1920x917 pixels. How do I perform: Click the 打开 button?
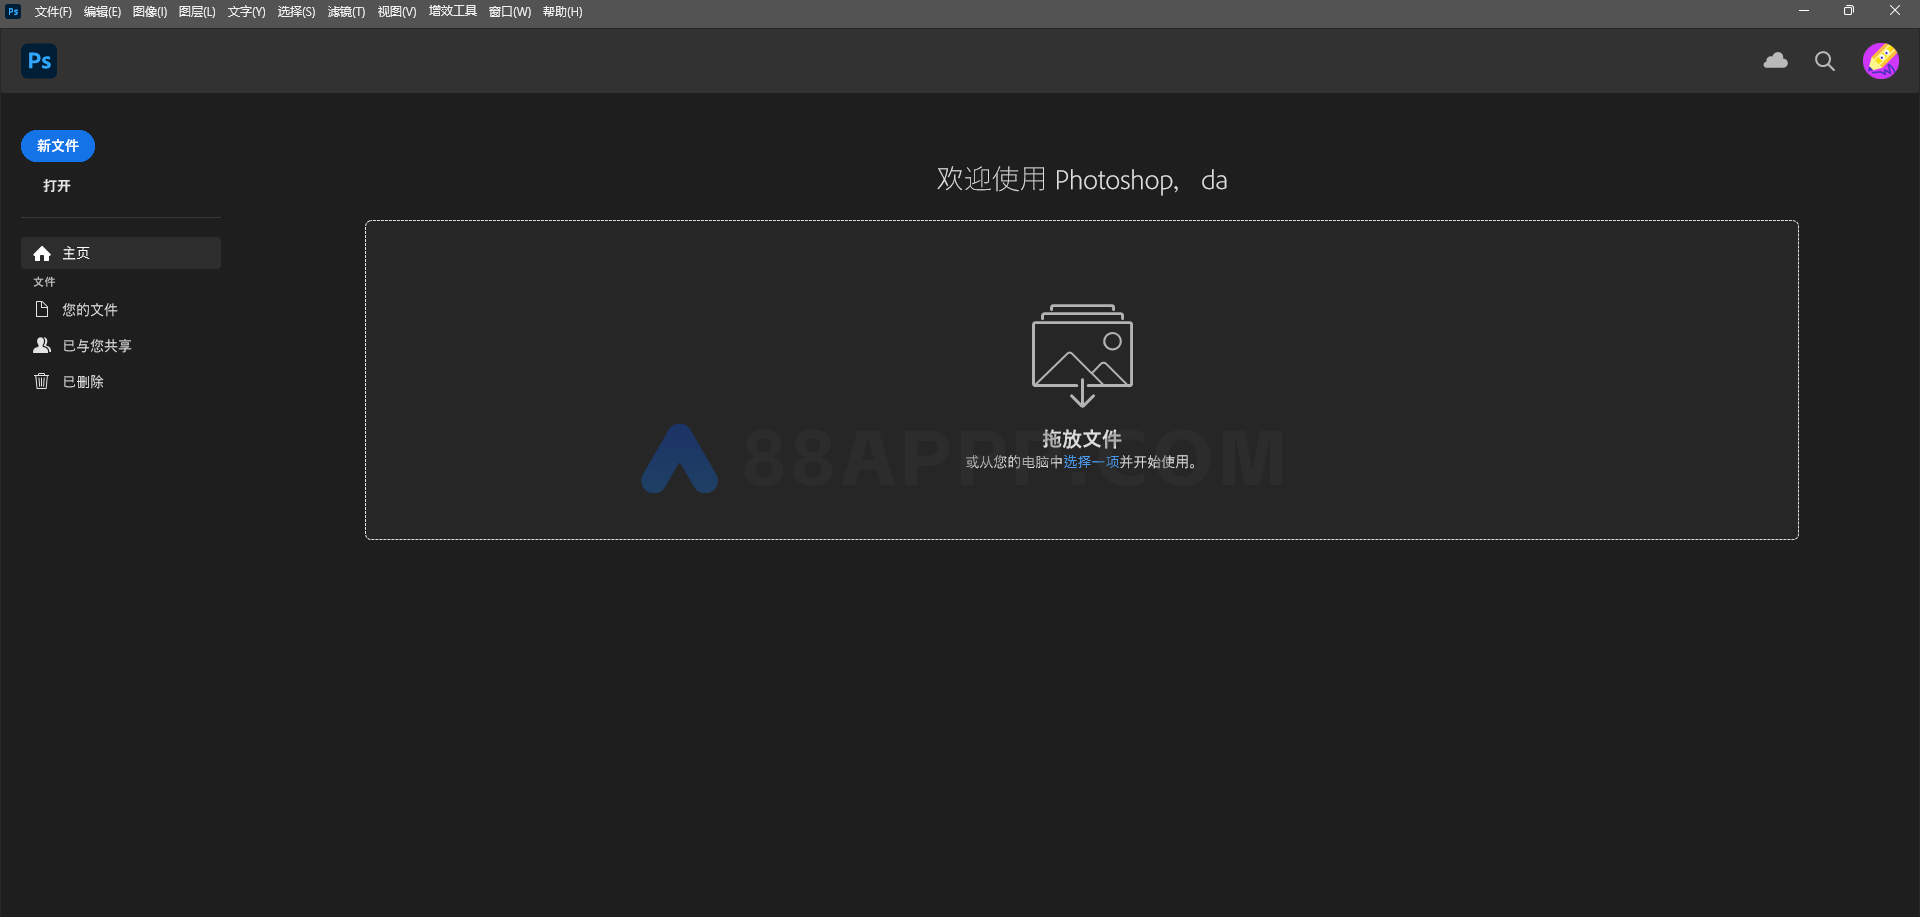coord(57,186)
